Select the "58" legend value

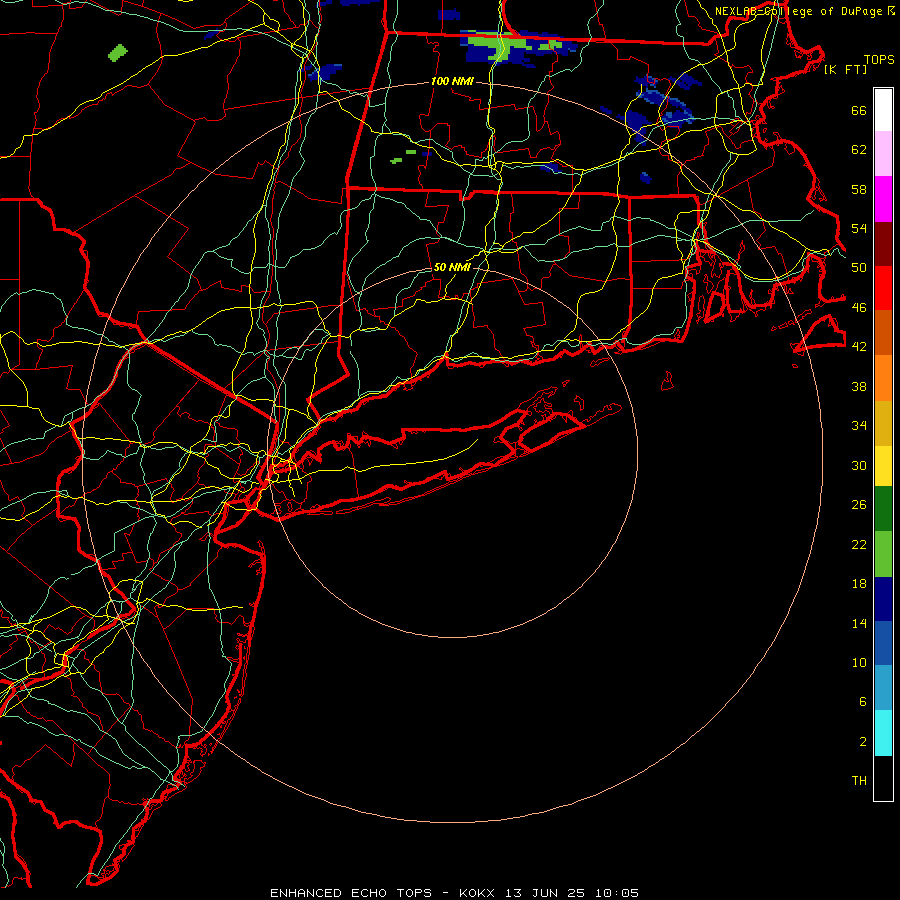tap(859, 189)
